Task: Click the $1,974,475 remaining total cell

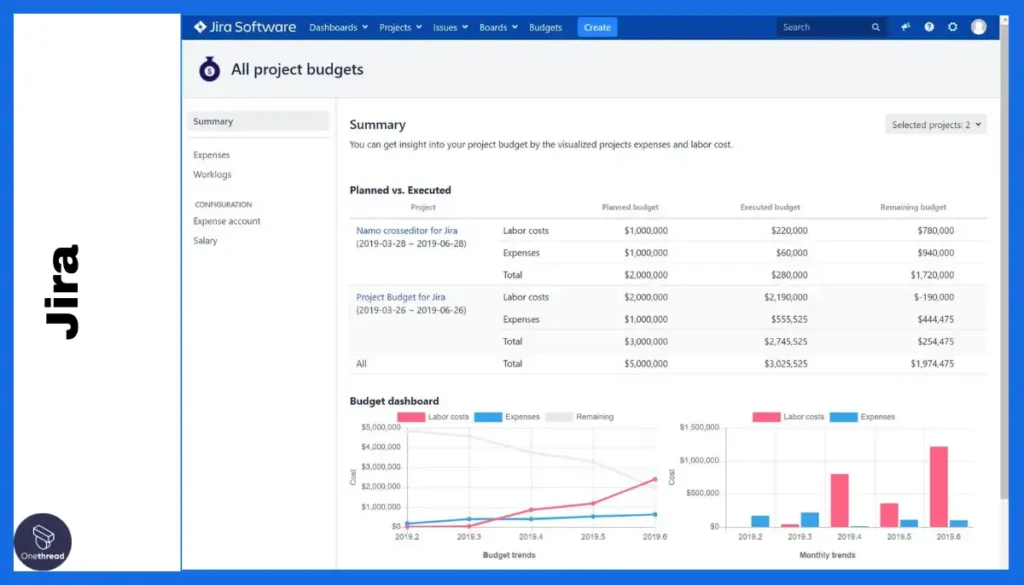Action: [932, 364]
